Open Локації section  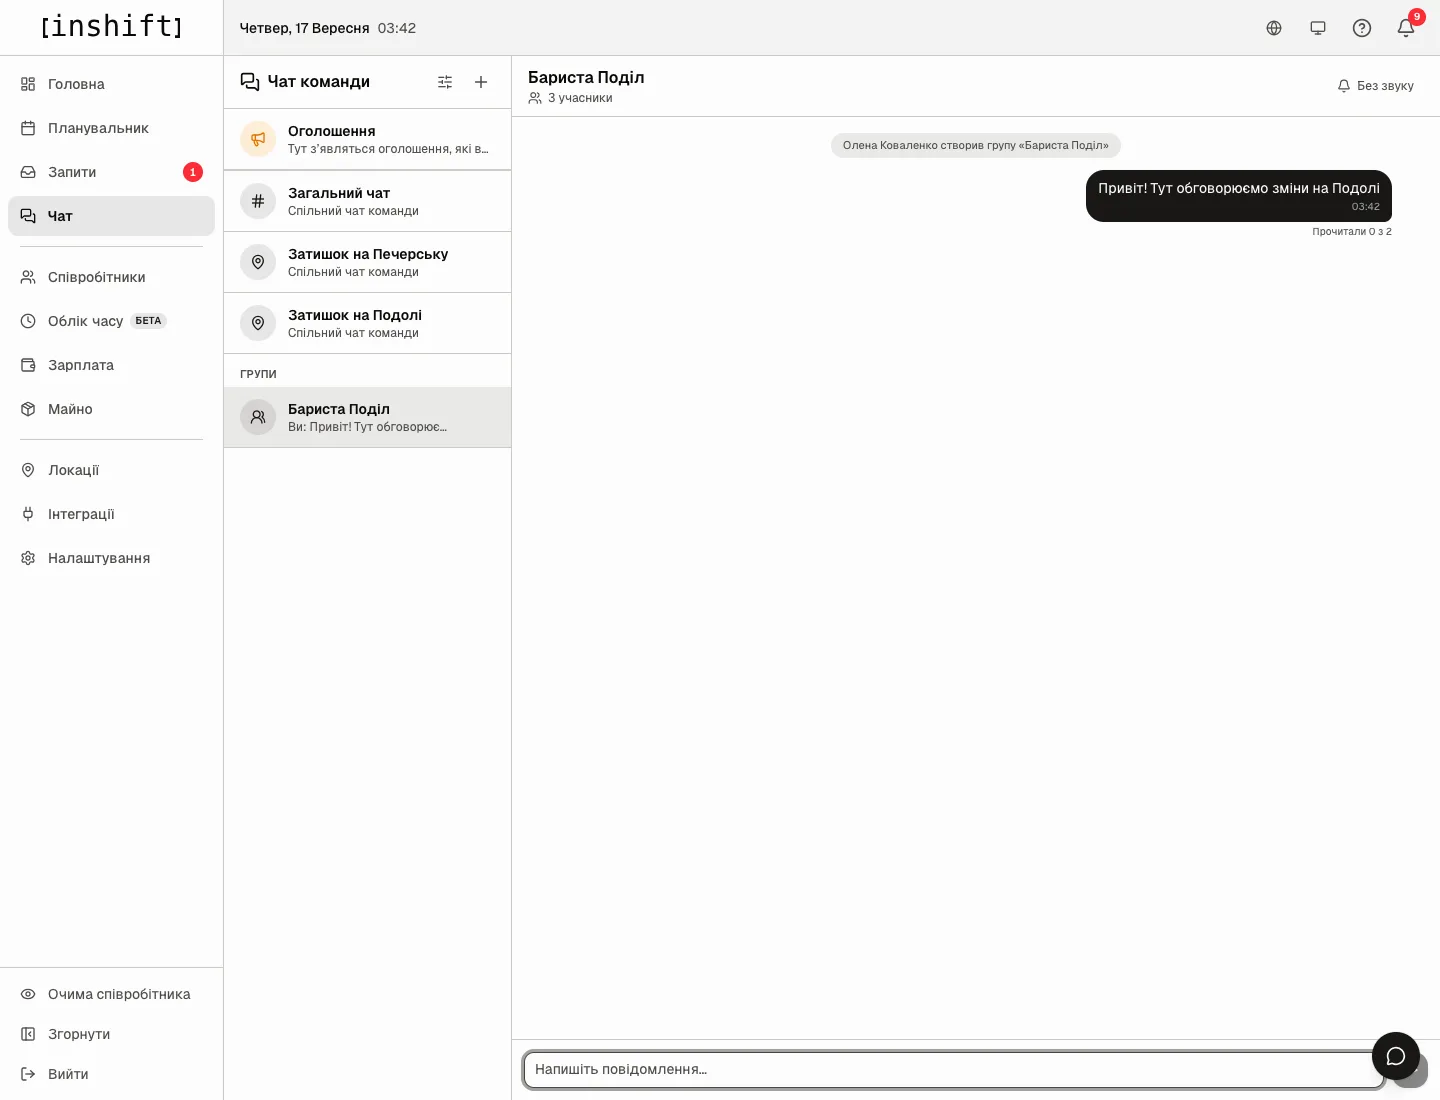pyautogui.click(x=111, y=470)
